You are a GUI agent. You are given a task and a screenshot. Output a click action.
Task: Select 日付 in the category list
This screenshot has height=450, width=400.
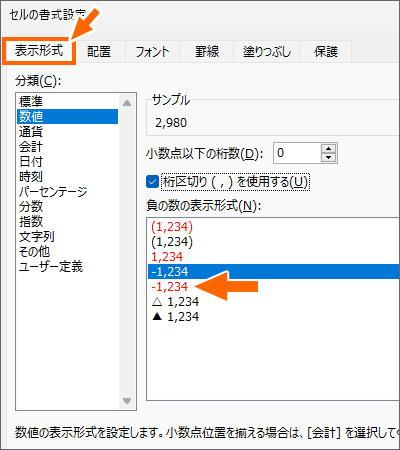tap(68, 162)
